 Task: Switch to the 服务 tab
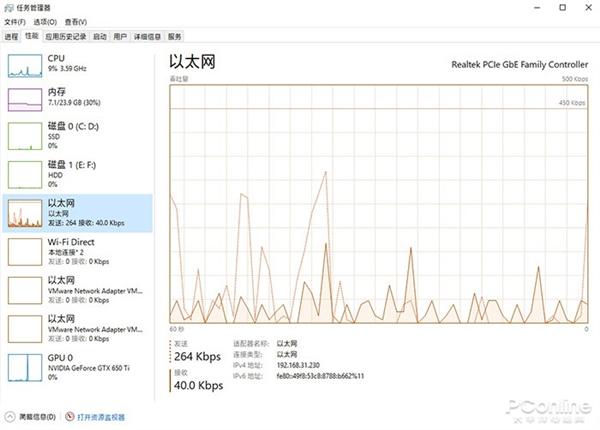coord(174,37)
